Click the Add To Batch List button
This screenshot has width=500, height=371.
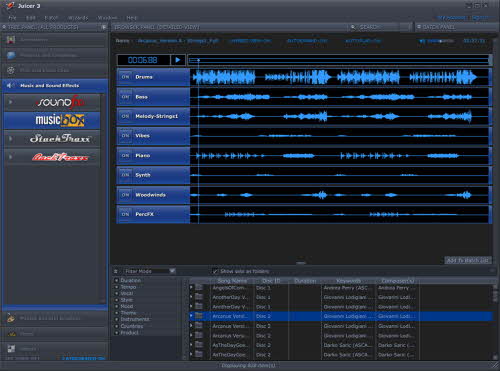click(468, 260)
